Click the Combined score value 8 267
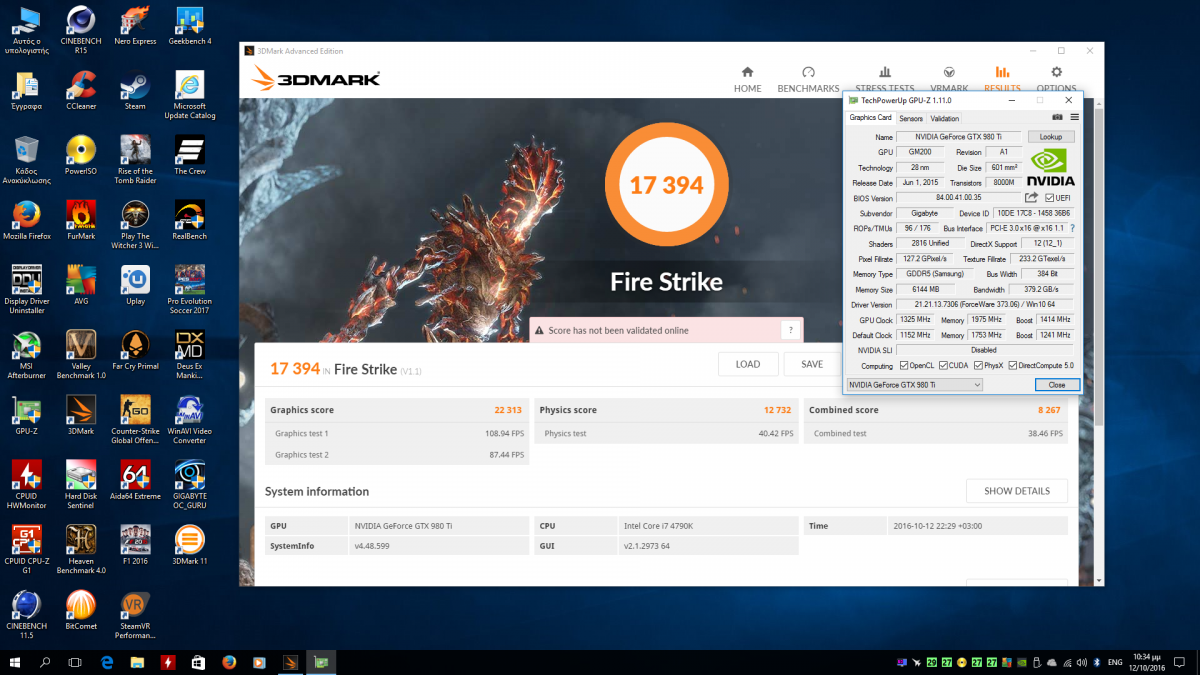 (x=1049, y=410)
